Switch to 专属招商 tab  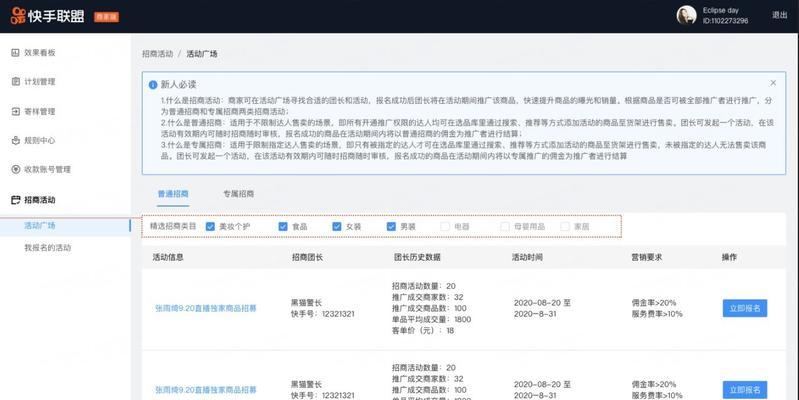238,194
